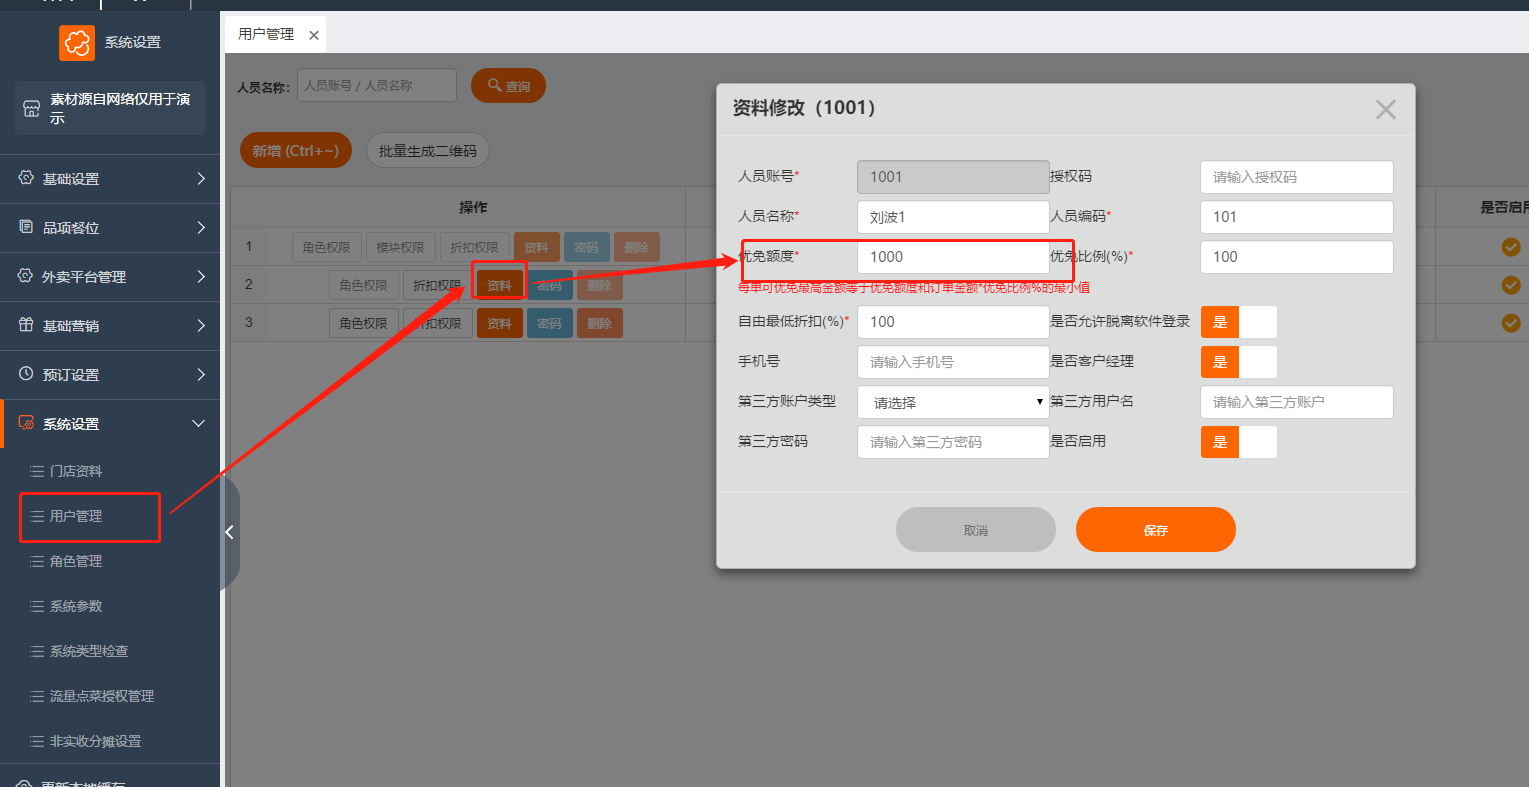Image resolution: width=1529 pixels, height=787 pixels.
Task: Open 角色管理 in the sidebar
Action: tap(76, 561)
